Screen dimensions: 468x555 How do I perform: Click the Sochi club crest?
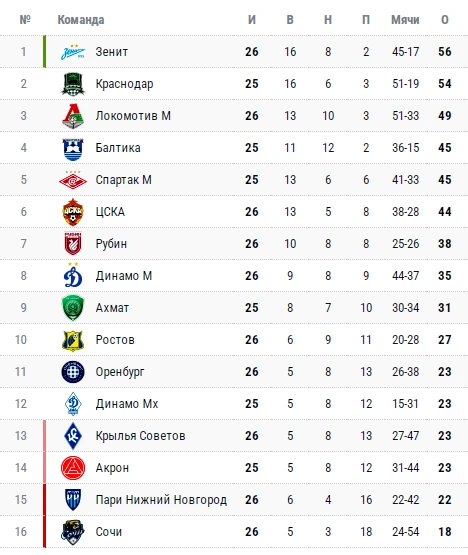(73, 532)
